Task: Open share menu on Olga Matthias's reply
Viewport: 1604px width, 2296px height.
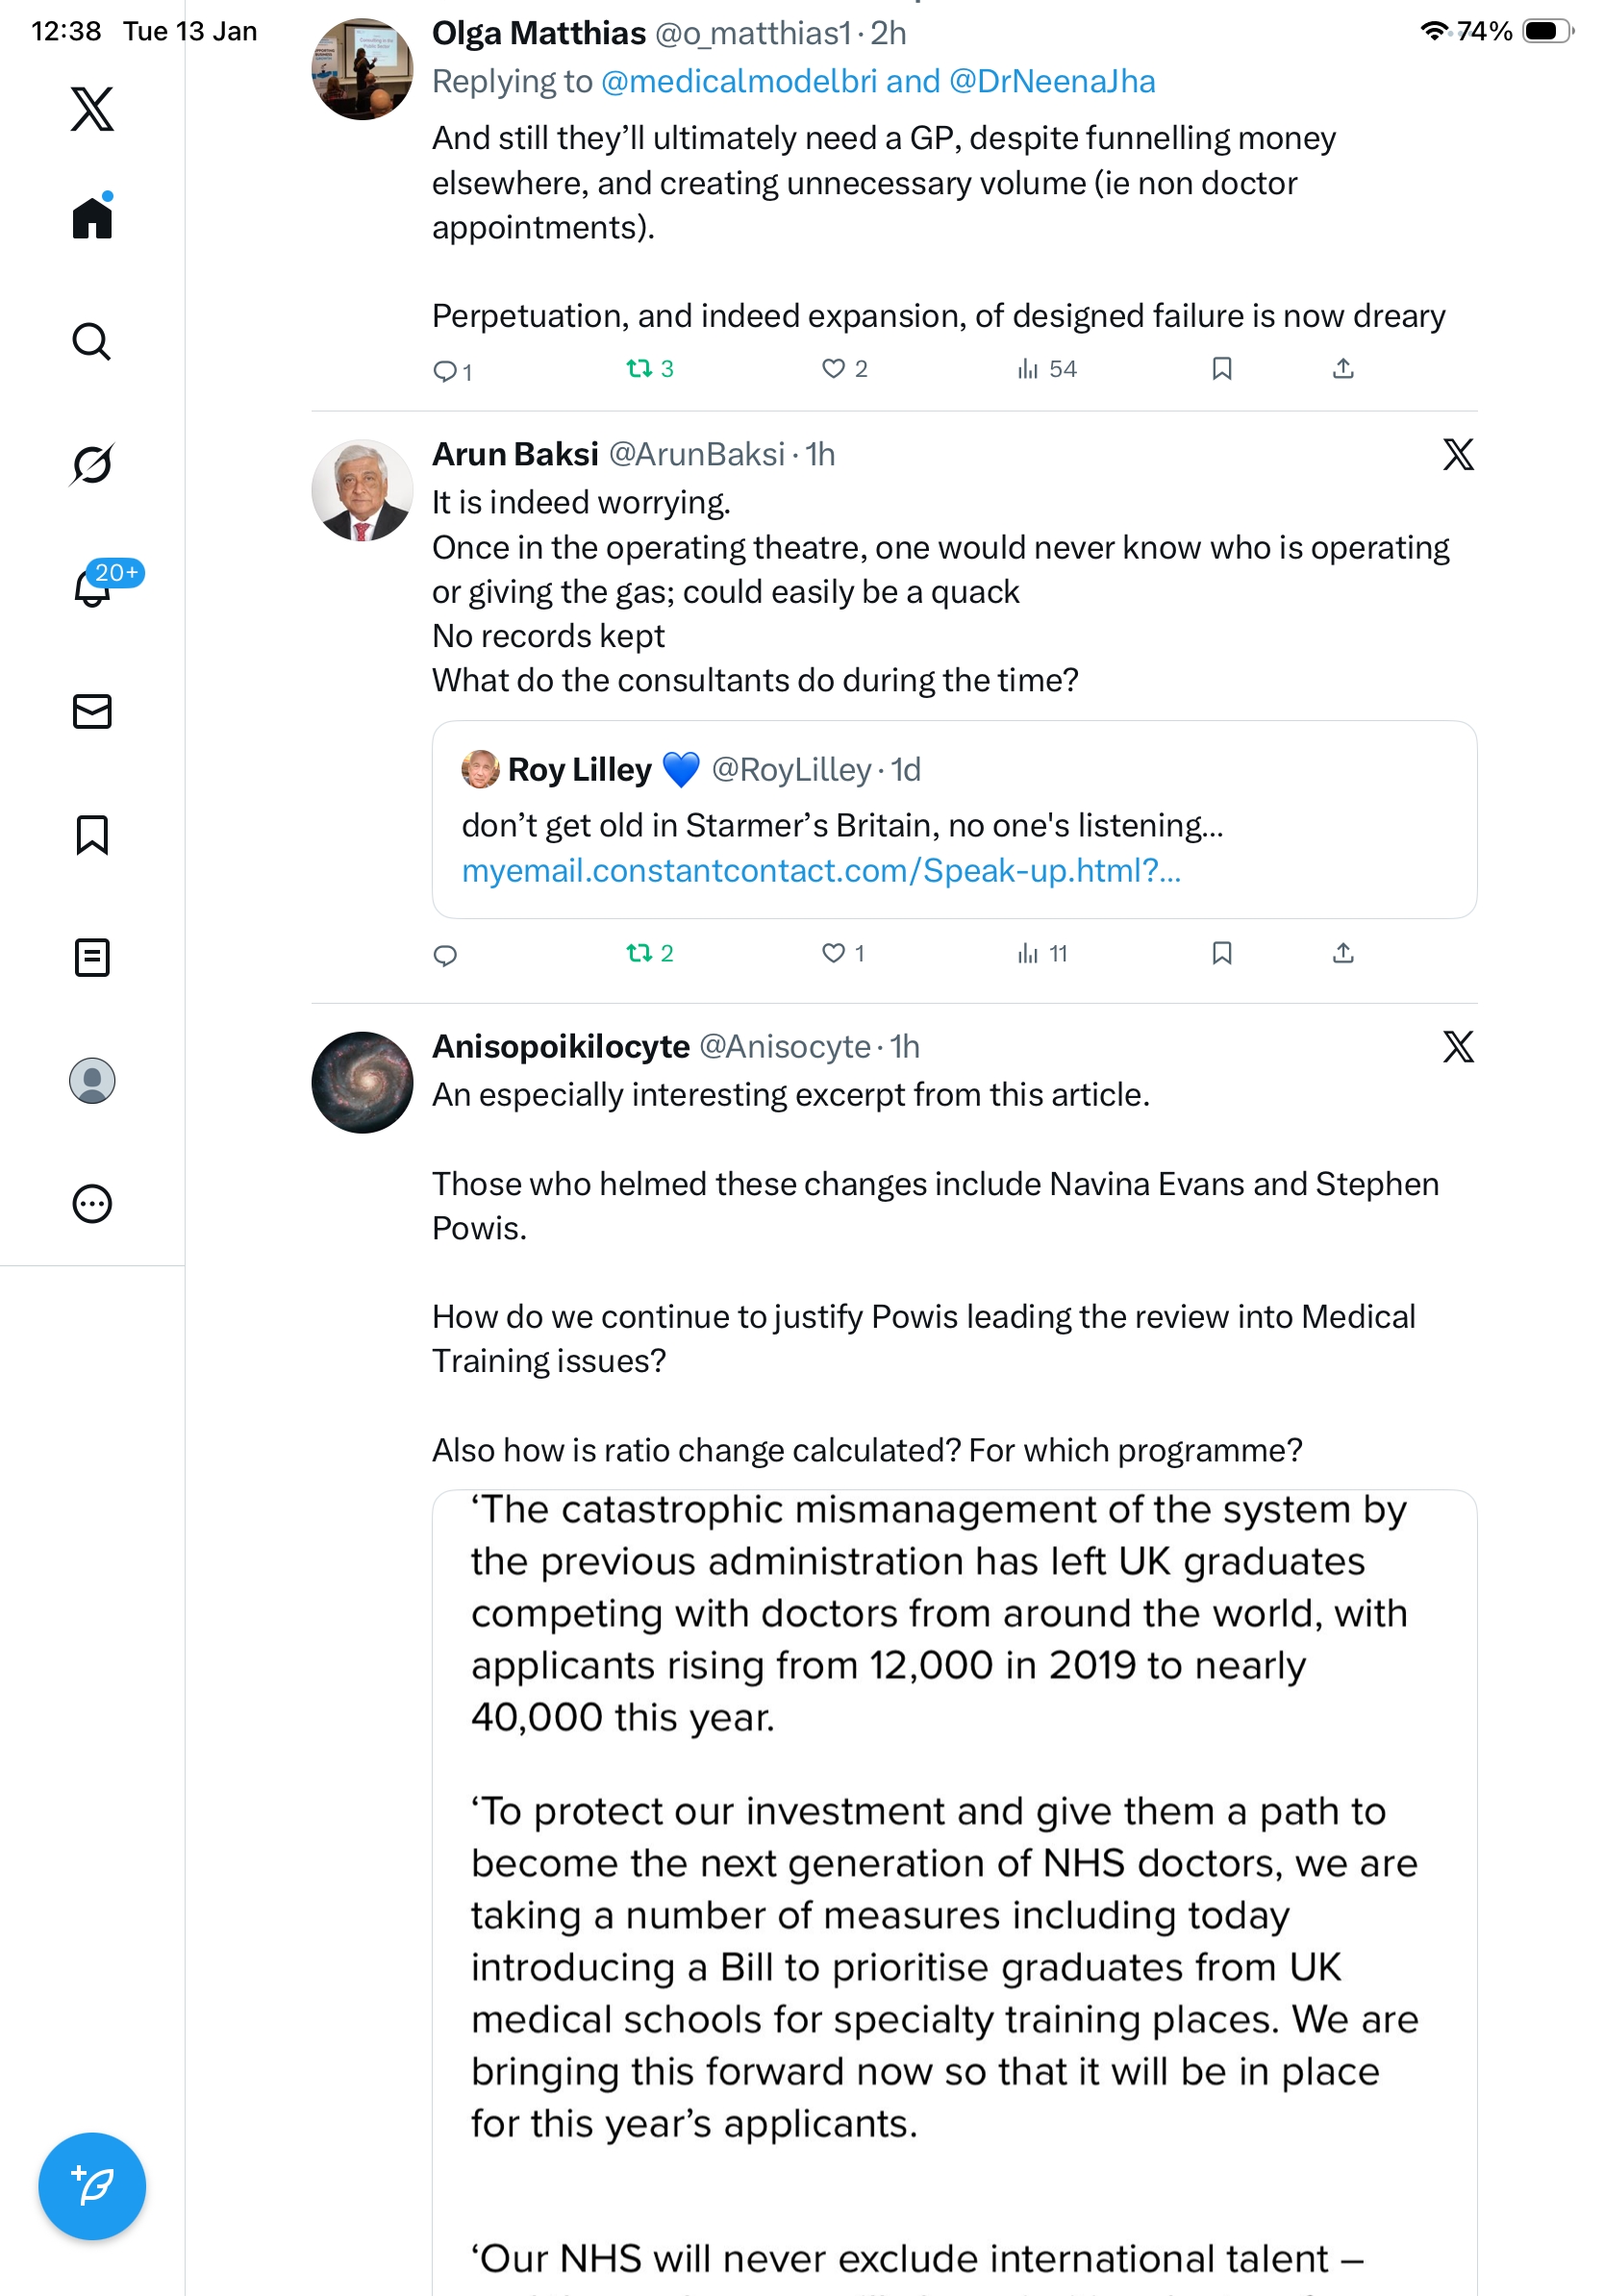Action: tap(1342, 369)
